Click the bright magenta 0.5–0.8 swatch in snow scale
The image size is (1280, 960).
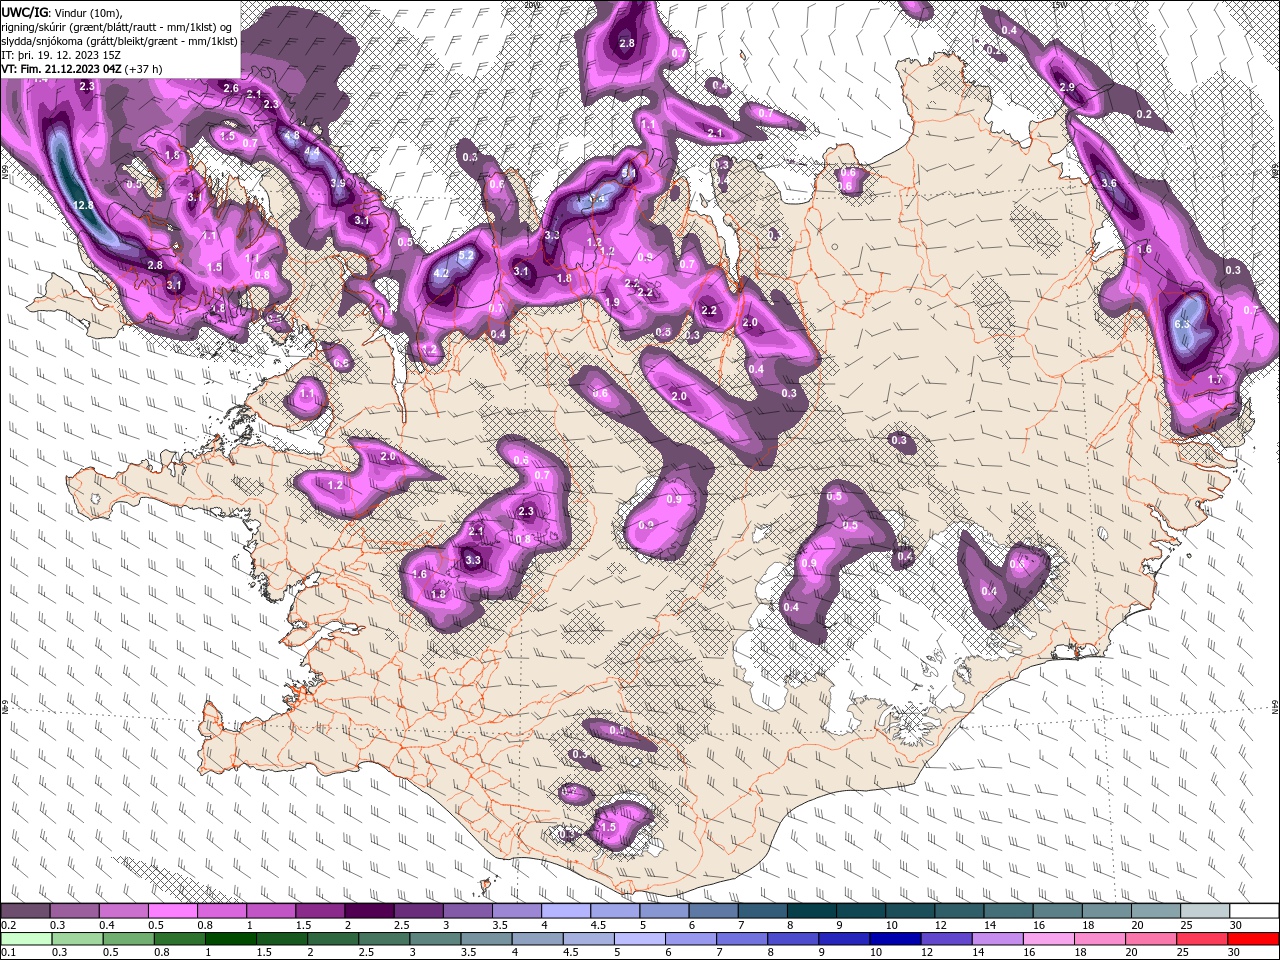[x=173, y=911]
